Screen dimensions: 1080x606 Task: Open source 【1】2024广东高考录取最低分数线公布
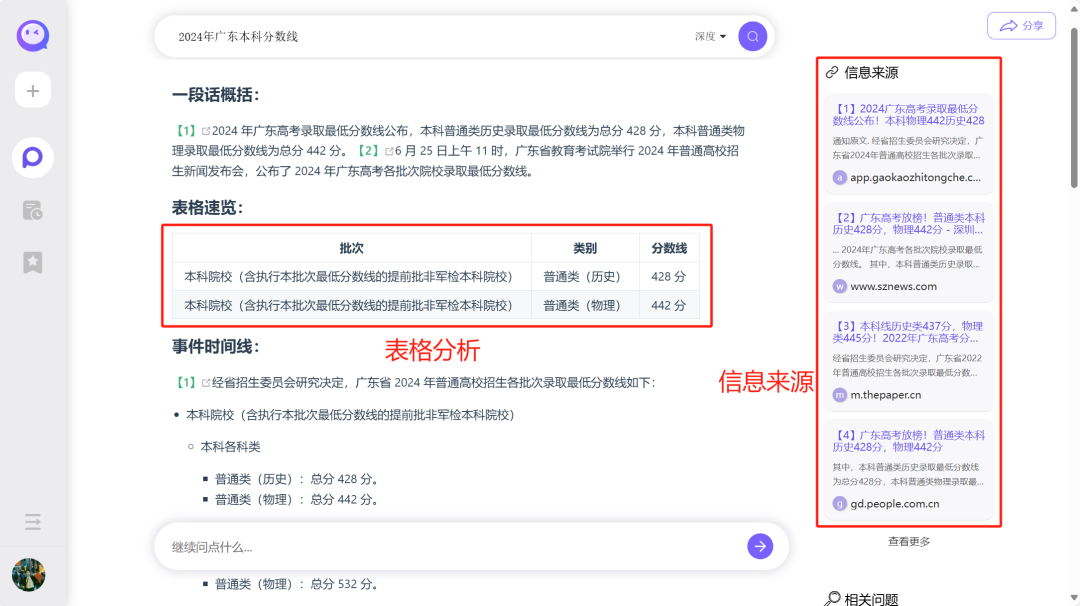click(908, 114)
